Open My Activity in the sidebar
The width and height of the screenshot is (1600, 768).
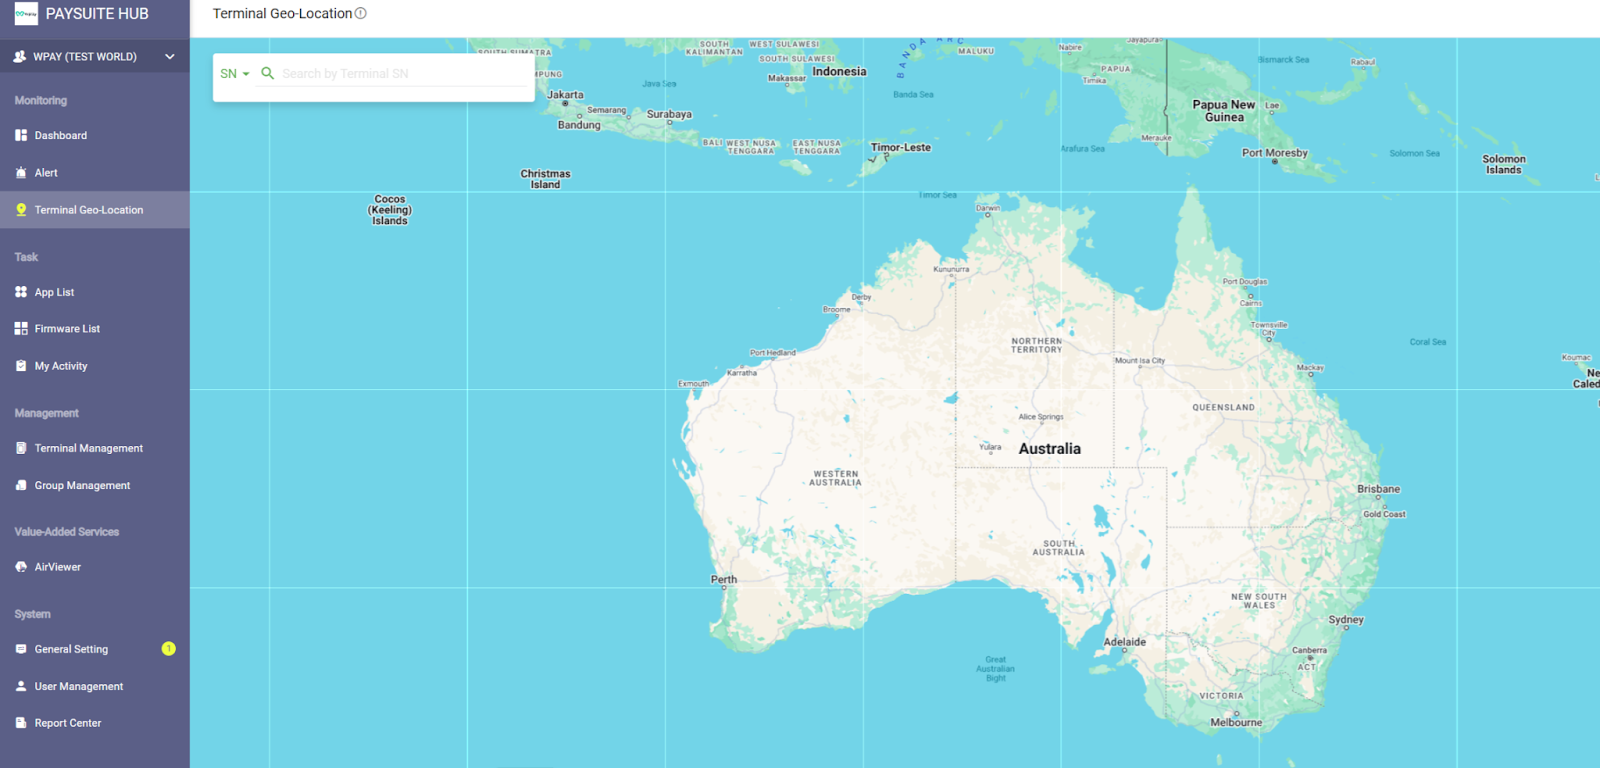coord(95,366)
